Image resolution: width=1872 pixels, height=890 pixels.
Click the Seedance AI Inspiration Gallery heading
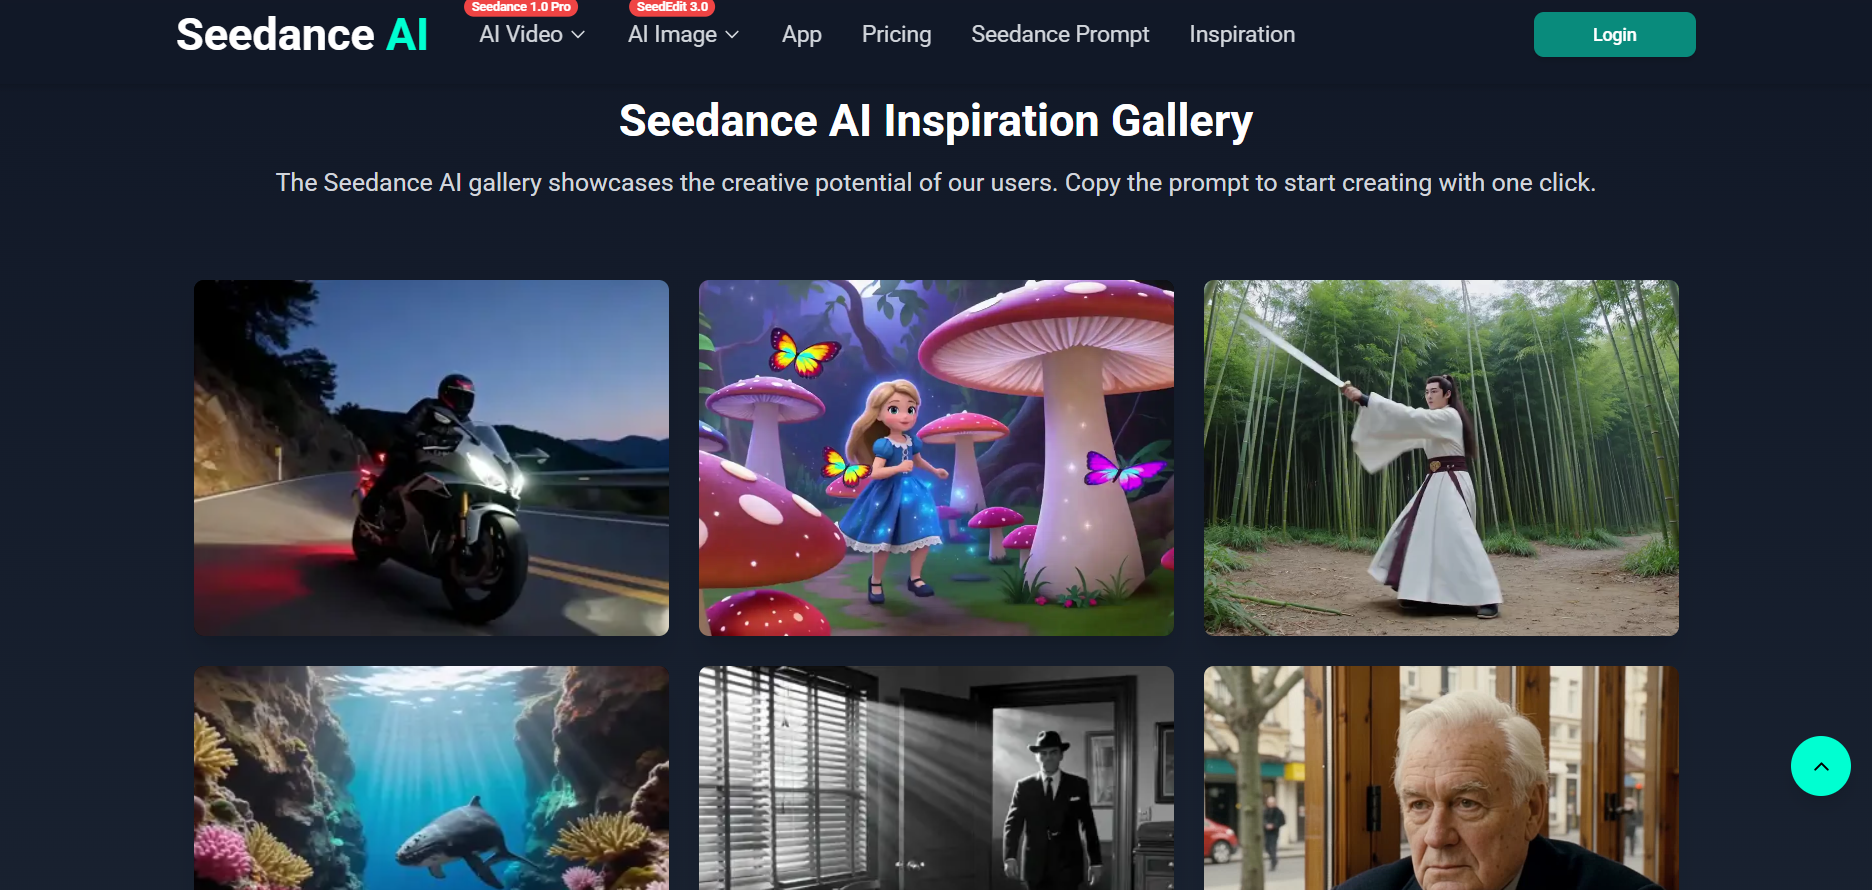pos(936,121)
